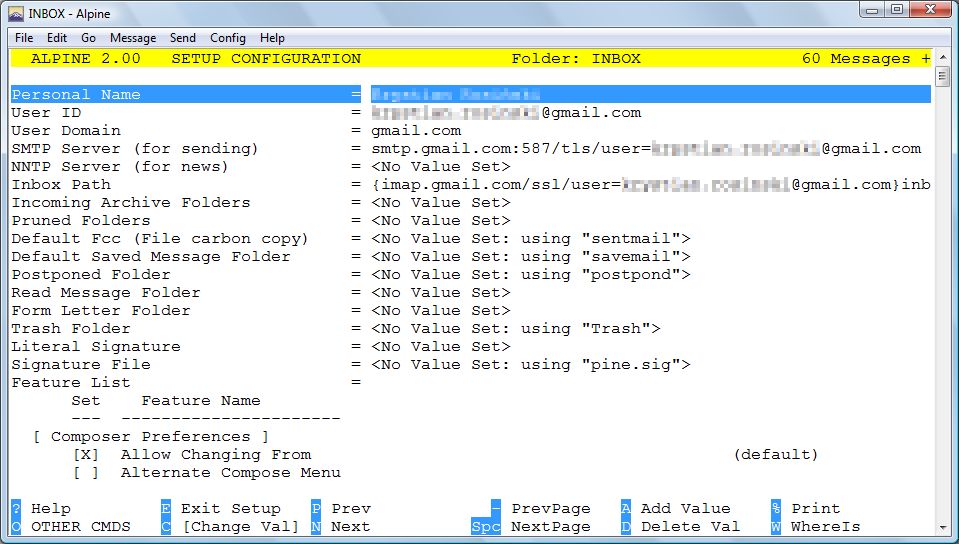Click the "pine.sig" default value

[631, 364]
